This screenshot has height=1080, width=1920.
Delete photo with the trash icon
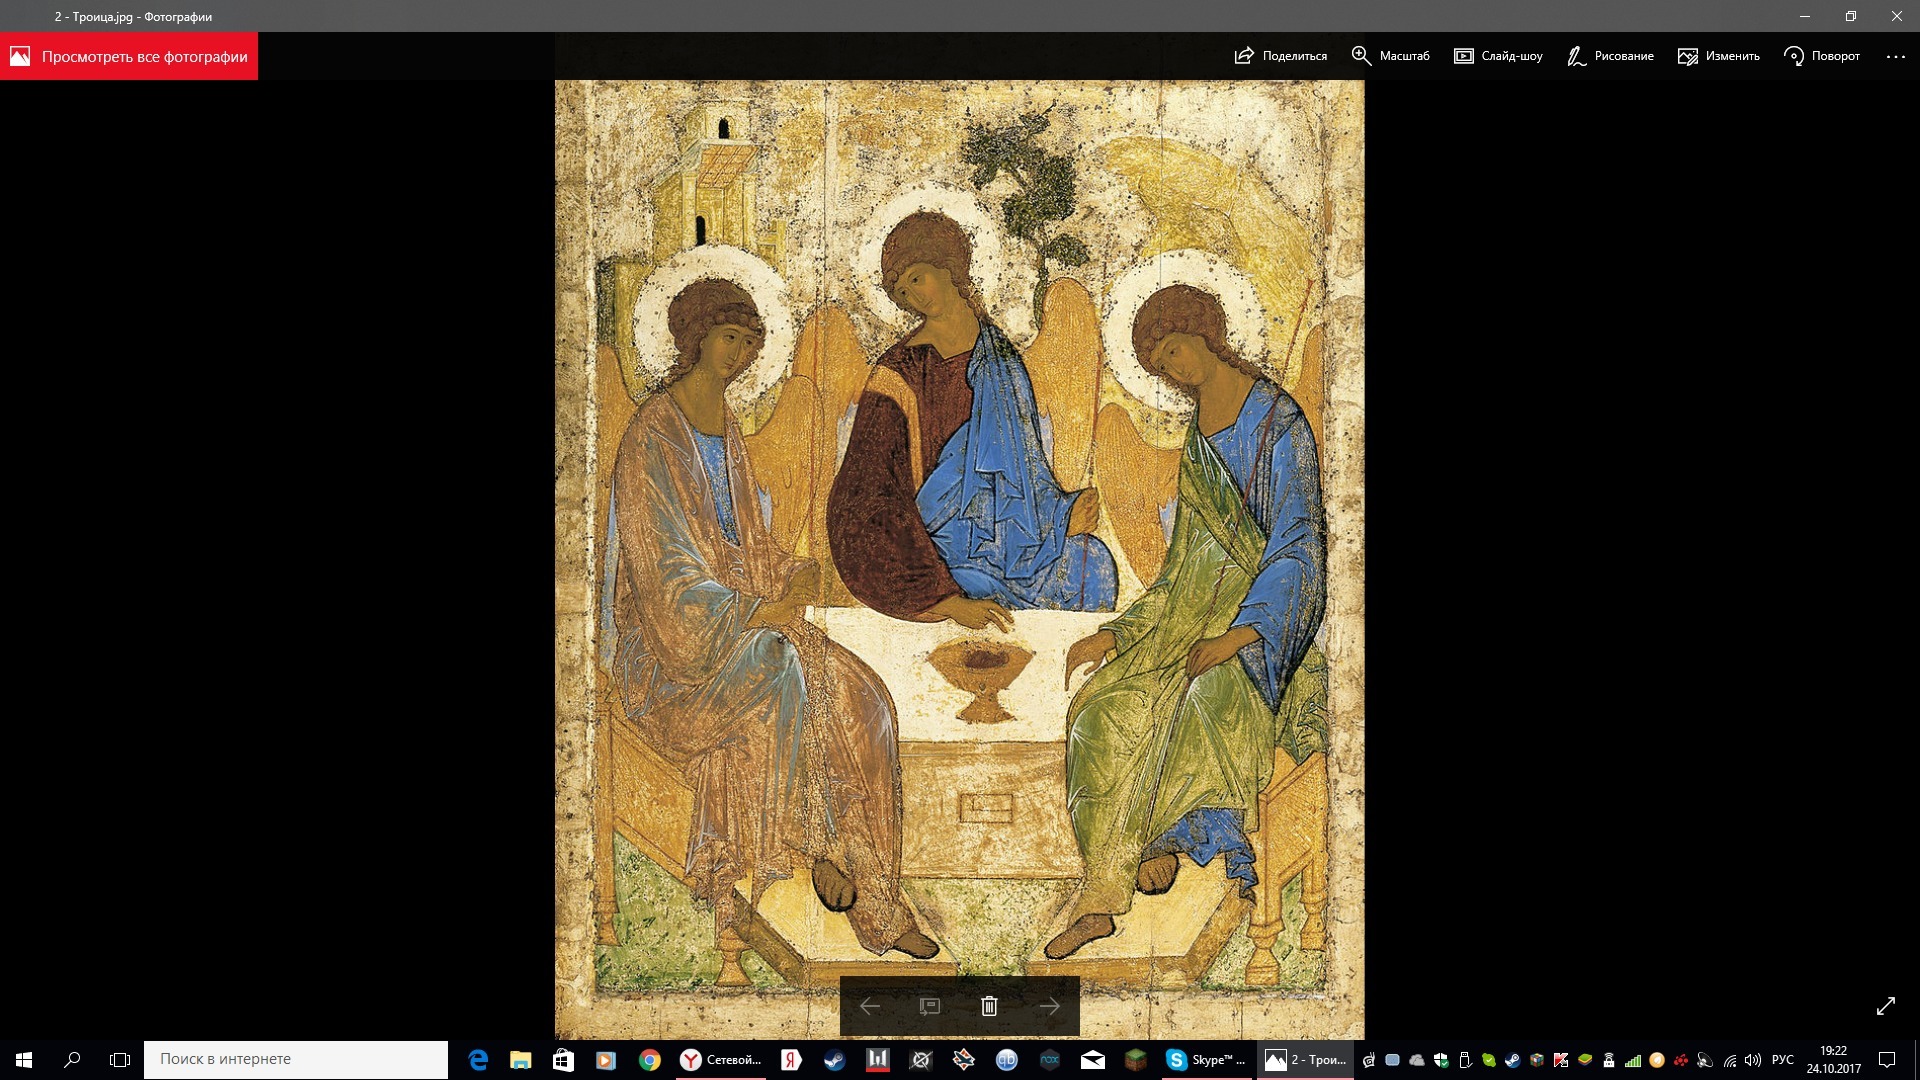[x=989, y=1006]
